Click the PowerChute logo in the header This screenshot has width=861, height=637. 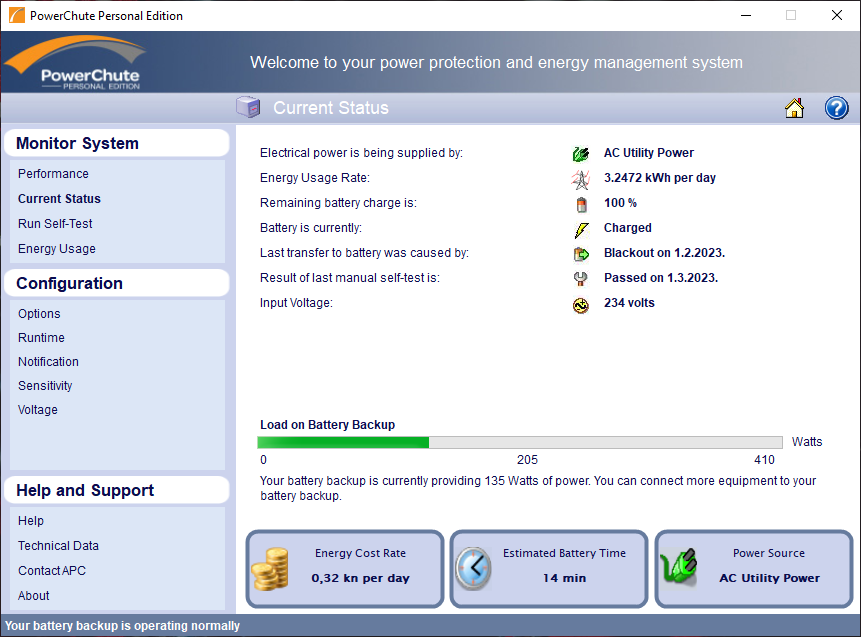coord(76,62)
